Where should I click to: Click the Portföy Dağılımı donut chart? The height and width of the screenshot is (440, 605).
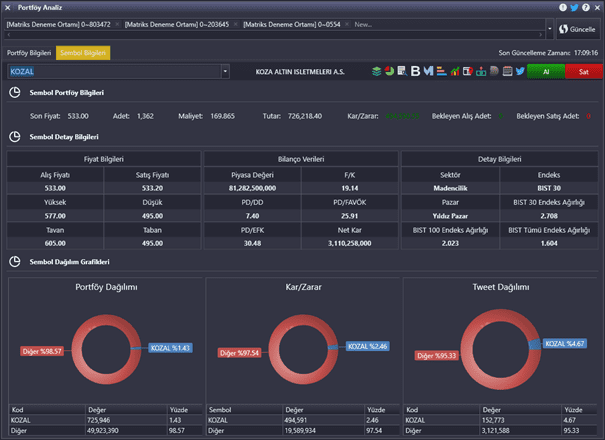pos(106,349)
